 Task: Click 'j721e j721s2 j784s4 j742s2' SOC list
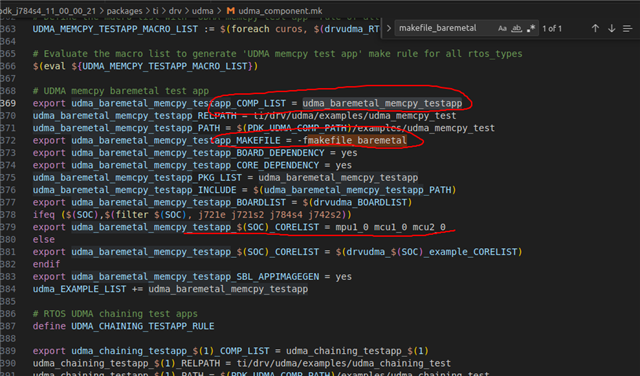pyautogui.click(x=269, y=215)
